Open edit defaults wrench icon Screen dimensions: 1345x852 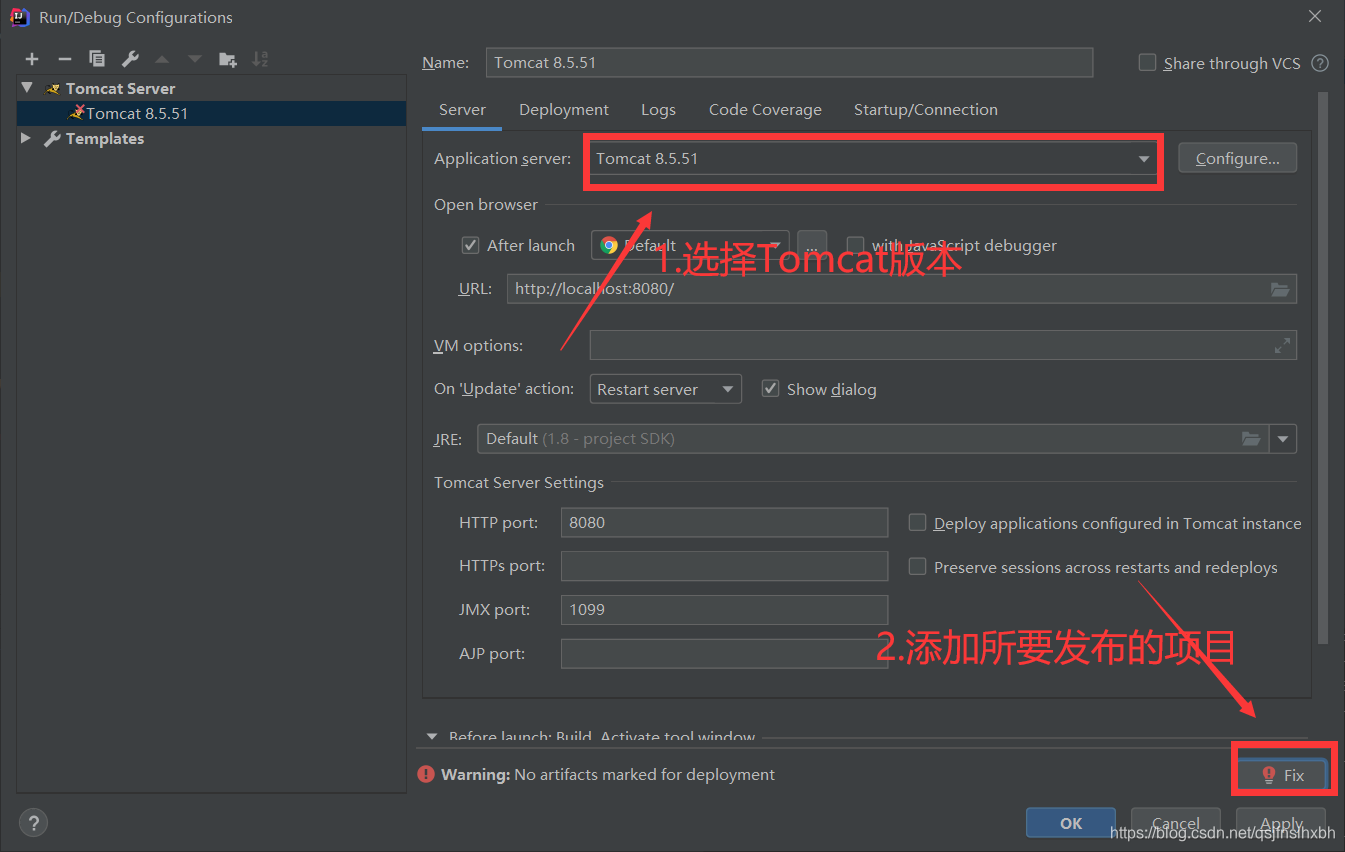pyautogui.click(x=130, y=59)
